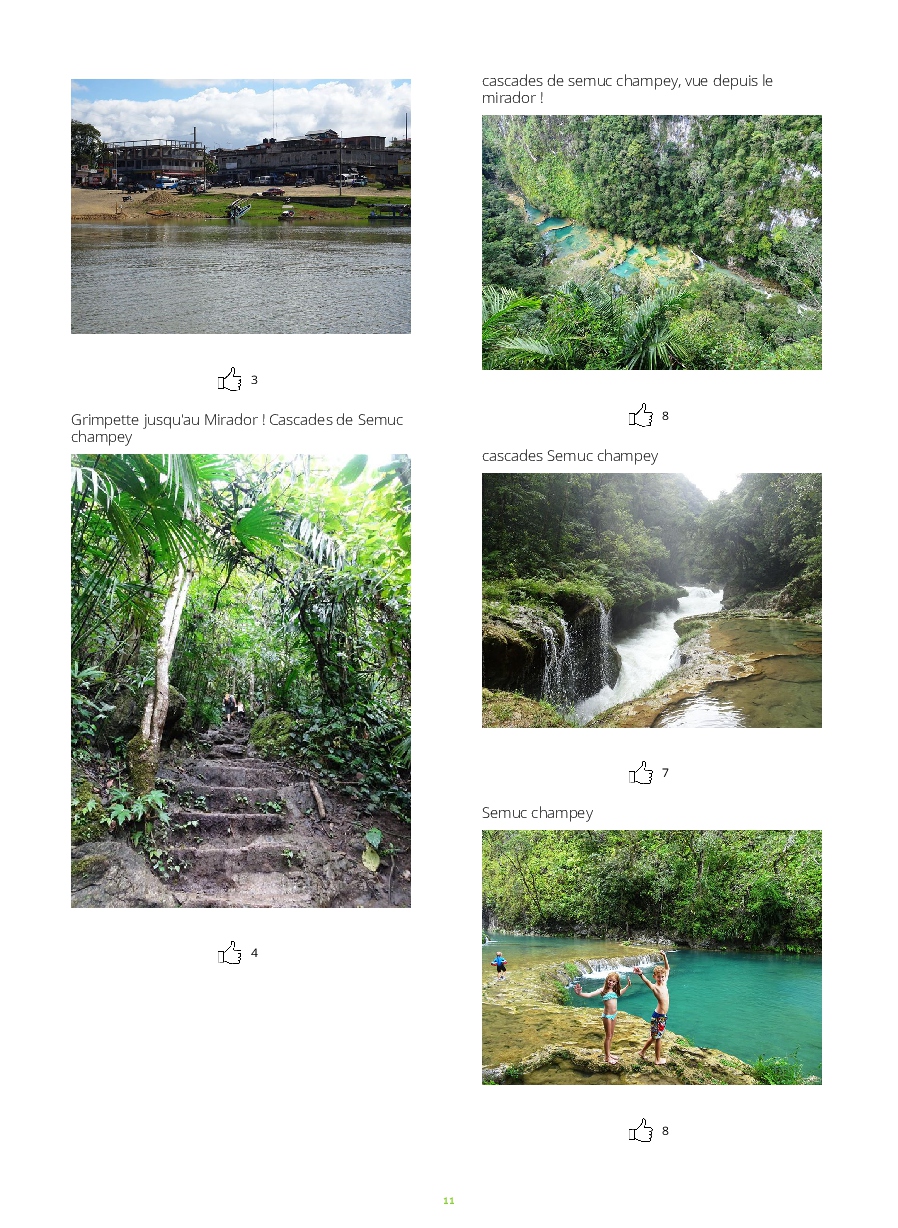The width and height of the screenshot is (898, 1228).
Task: Click the caption 'Grimpette jusqu'au Mirador !'
Action: (x=168, y=420)
